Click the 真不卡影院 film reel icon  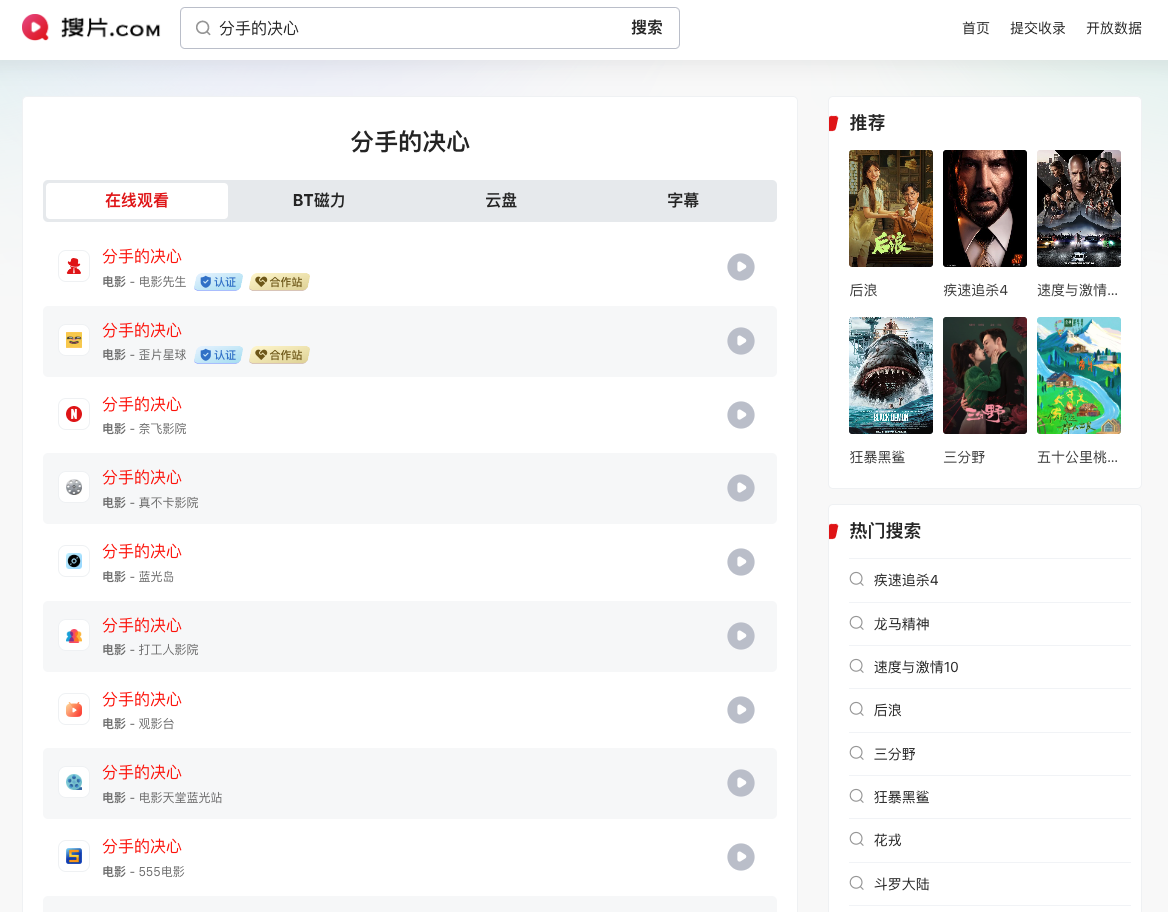(74, 488)
